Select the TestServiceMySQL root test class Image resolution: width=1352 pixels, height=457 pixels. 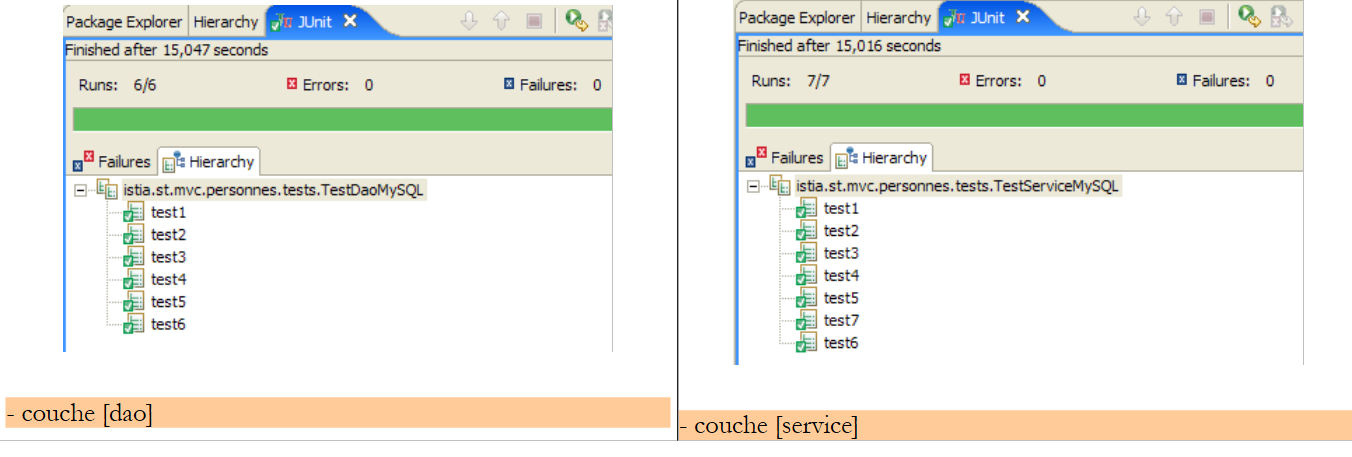957,186
